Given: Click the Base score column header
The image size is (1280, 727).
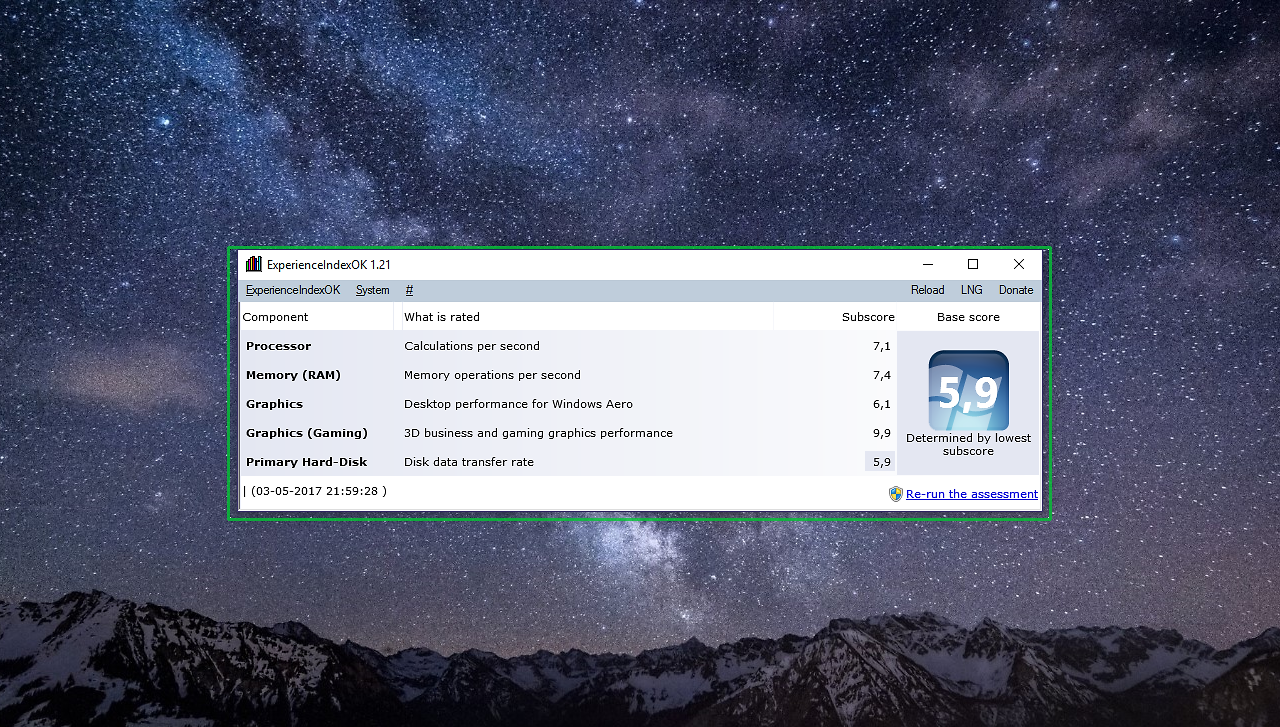Looking at the screenshot, I should [x=969, y=317].
